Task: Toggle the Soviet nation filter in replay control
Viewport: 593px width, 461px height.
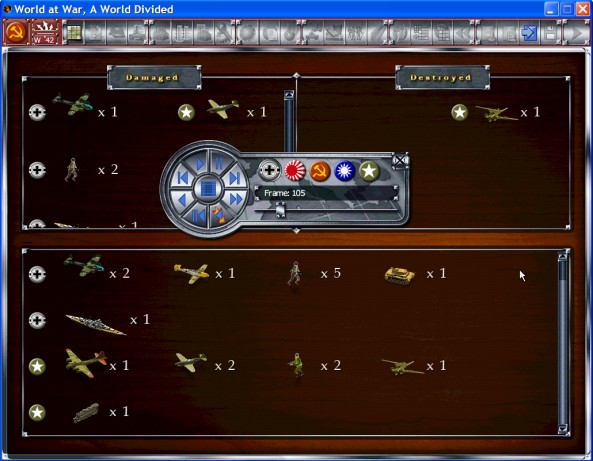Action: click(x=320, y=171)
